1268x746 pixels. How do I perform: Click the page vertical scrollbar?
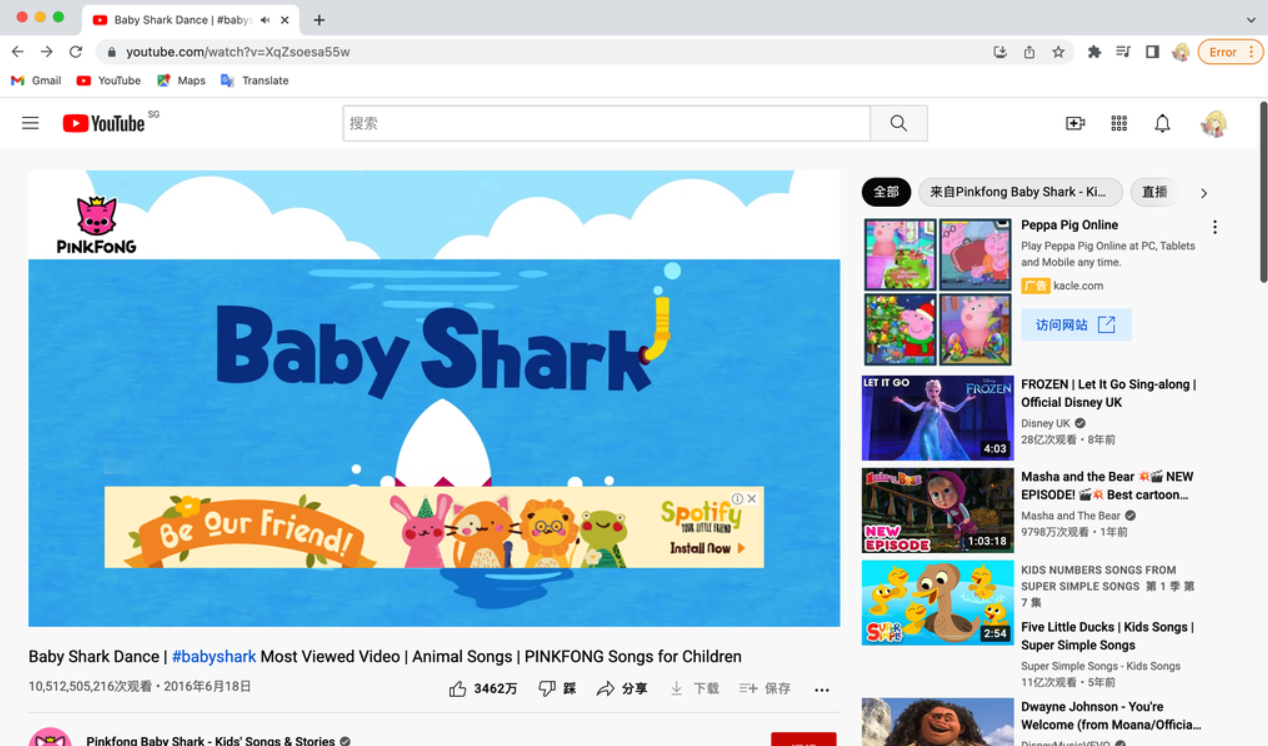(1263, 191)
